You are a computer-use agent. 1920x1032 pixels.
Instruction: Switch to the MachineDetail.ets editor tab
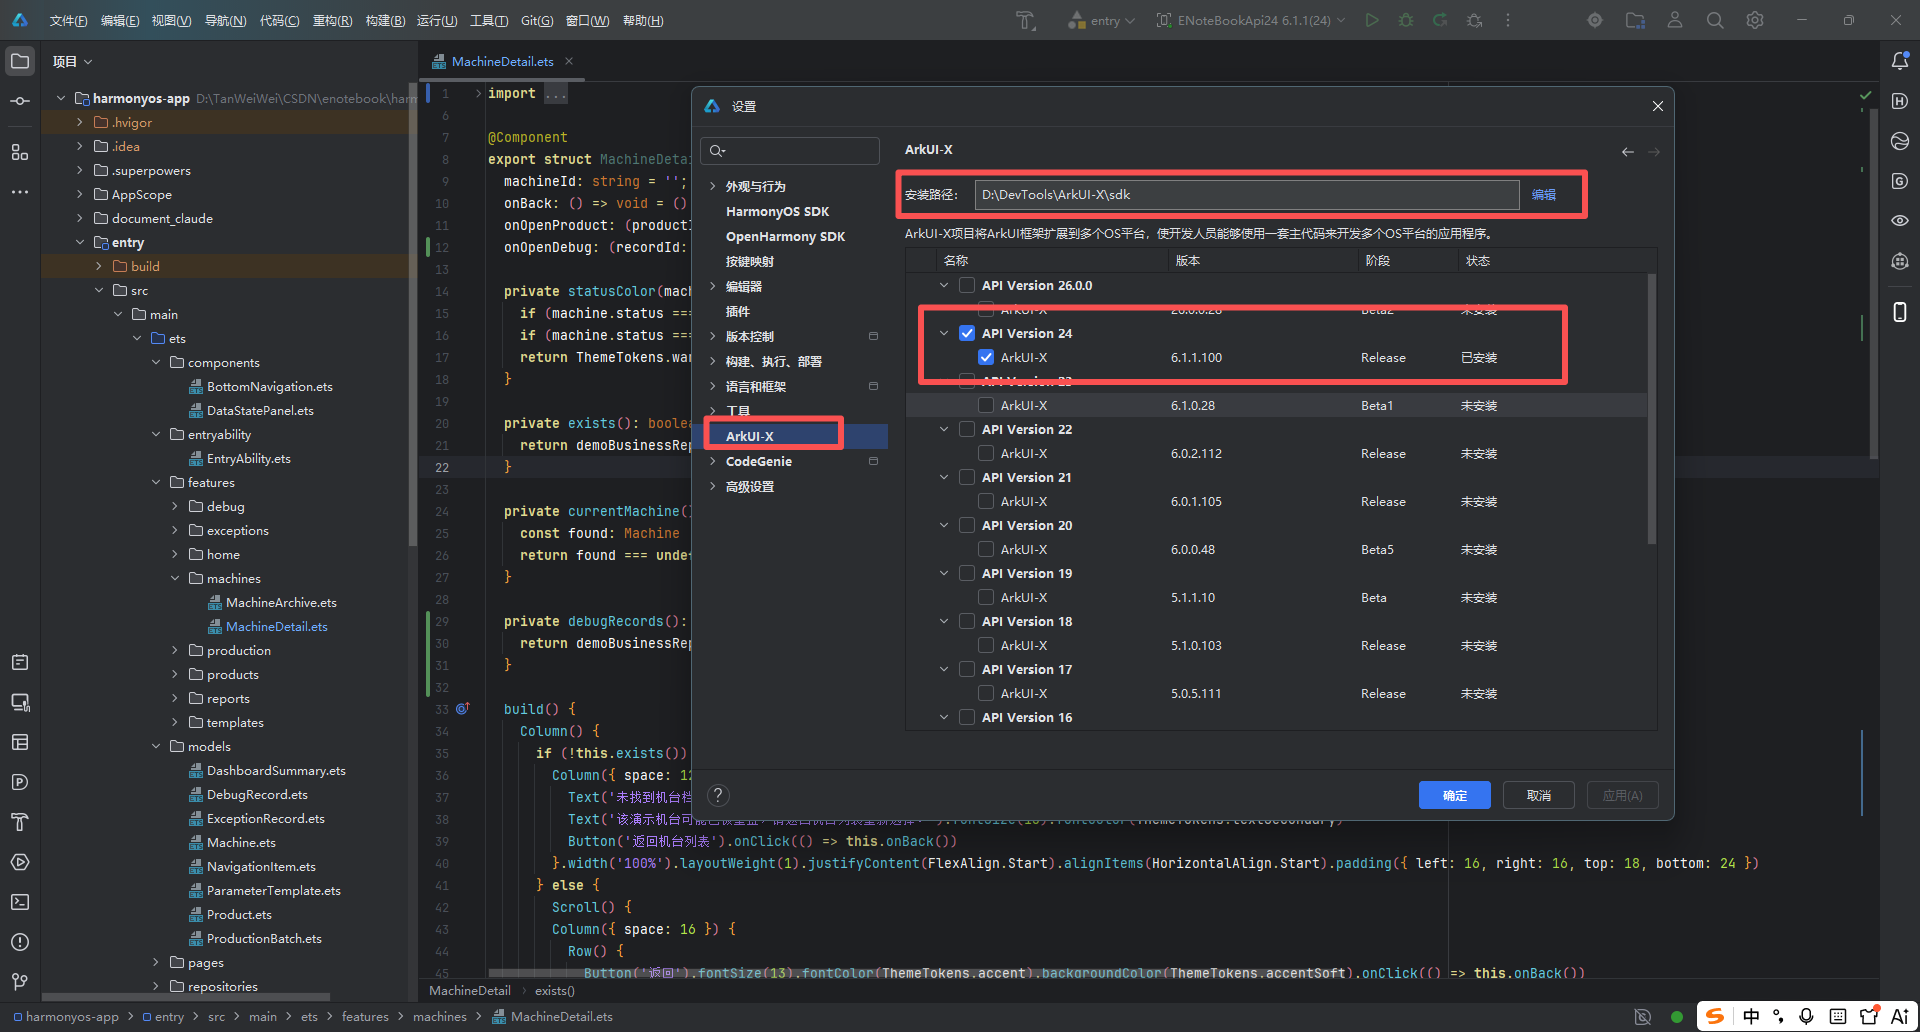(x=502, y=61)
